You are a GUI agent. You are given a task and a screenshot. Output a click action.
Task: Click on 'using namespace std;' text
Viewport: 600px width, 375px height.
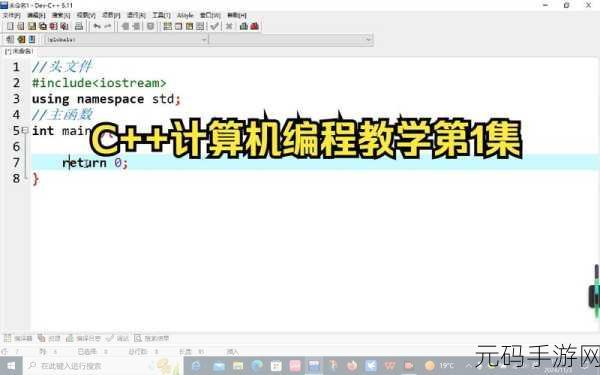[x=106, y=99]
